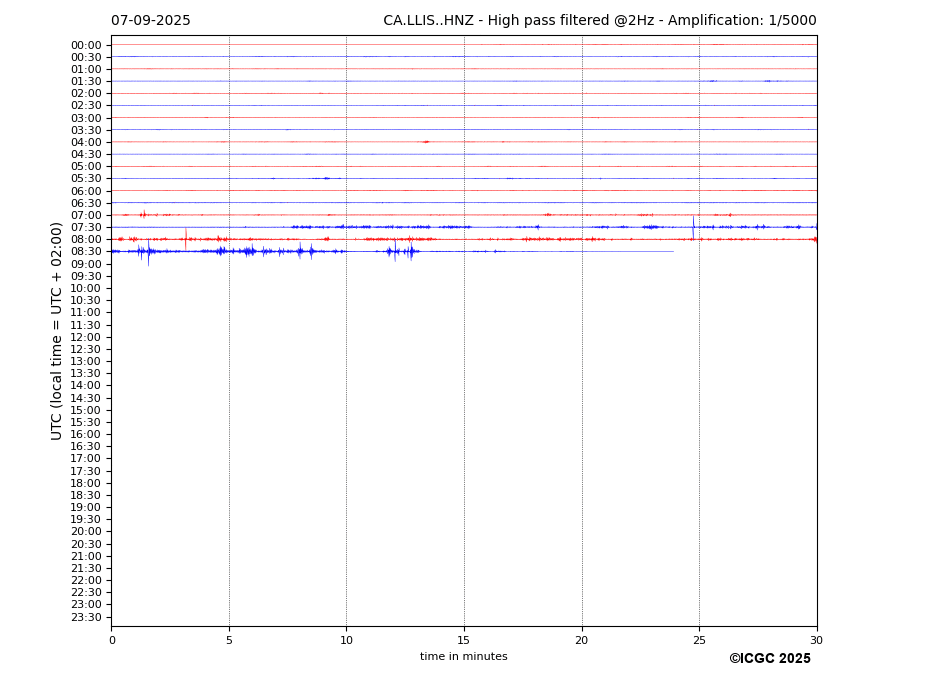Click the 'time in minutes' axis title
Image resolution: width=927 pixels, height=696 pixels.
coord(464,656)
